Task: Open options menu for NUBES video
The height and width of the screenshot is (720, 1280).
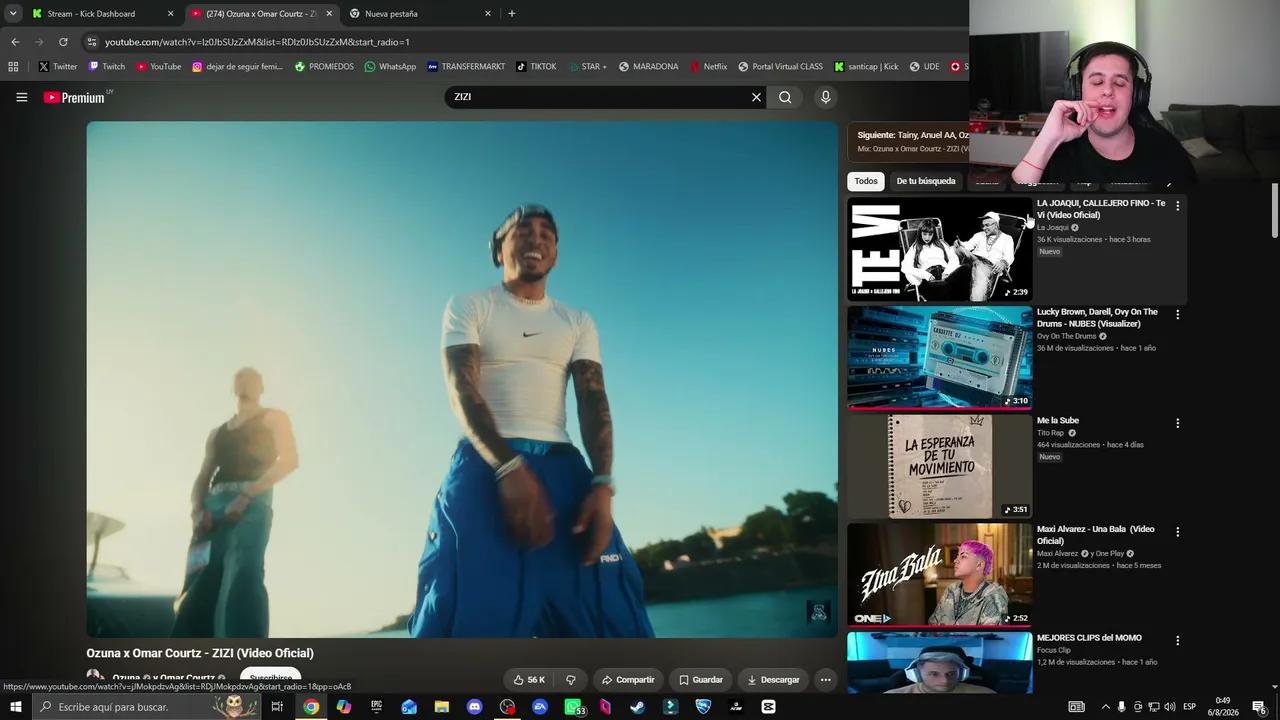Action: tap(1177, 314)
